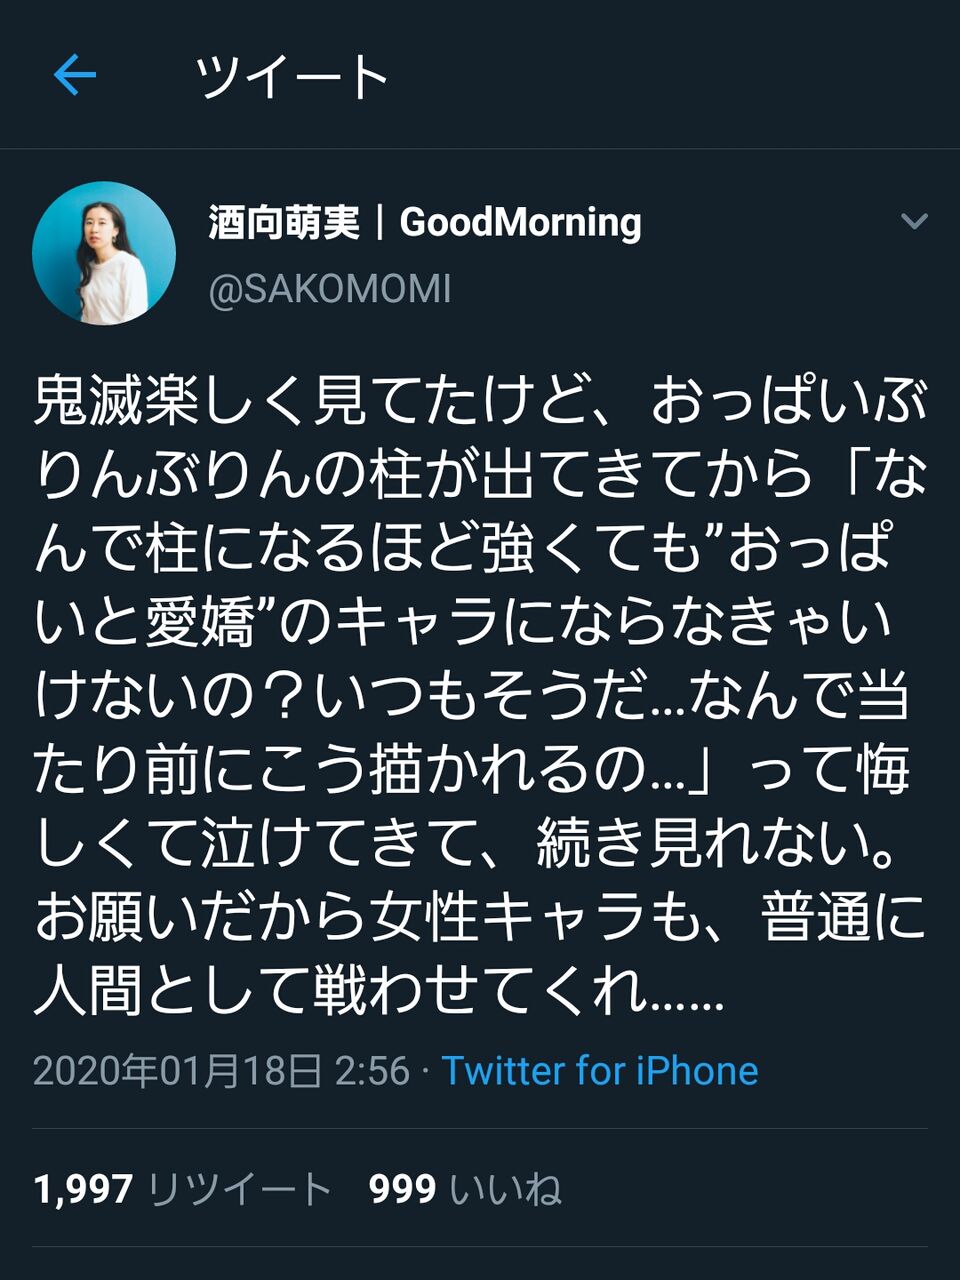Click the tweet line starting いと愛嬌
Screen dimensions: 960x1280
pos(463,623)
